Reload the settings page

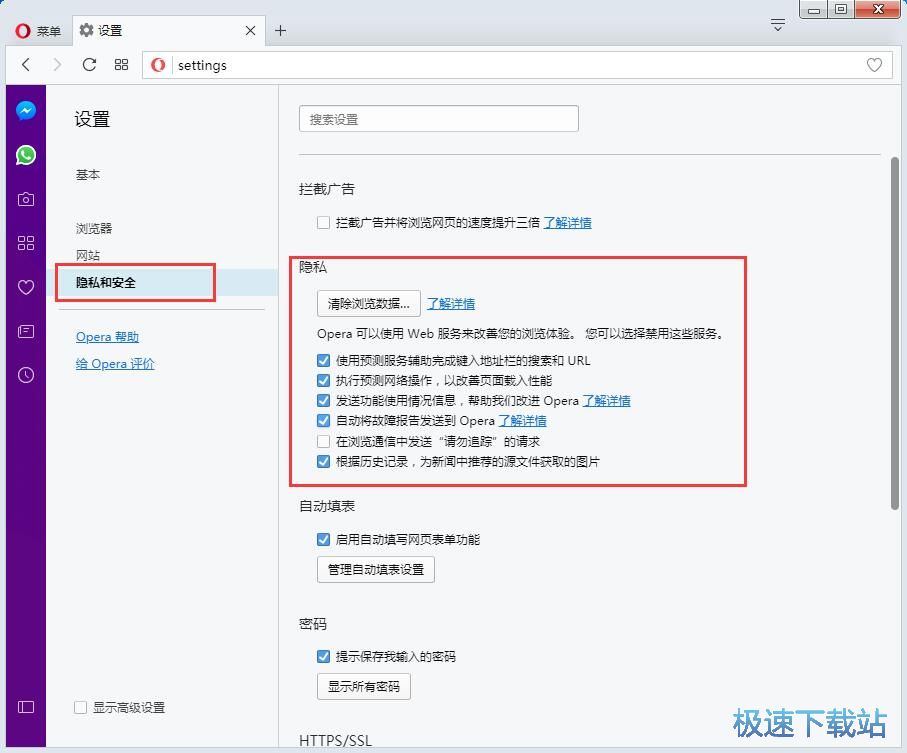click(x=89, y=64)
